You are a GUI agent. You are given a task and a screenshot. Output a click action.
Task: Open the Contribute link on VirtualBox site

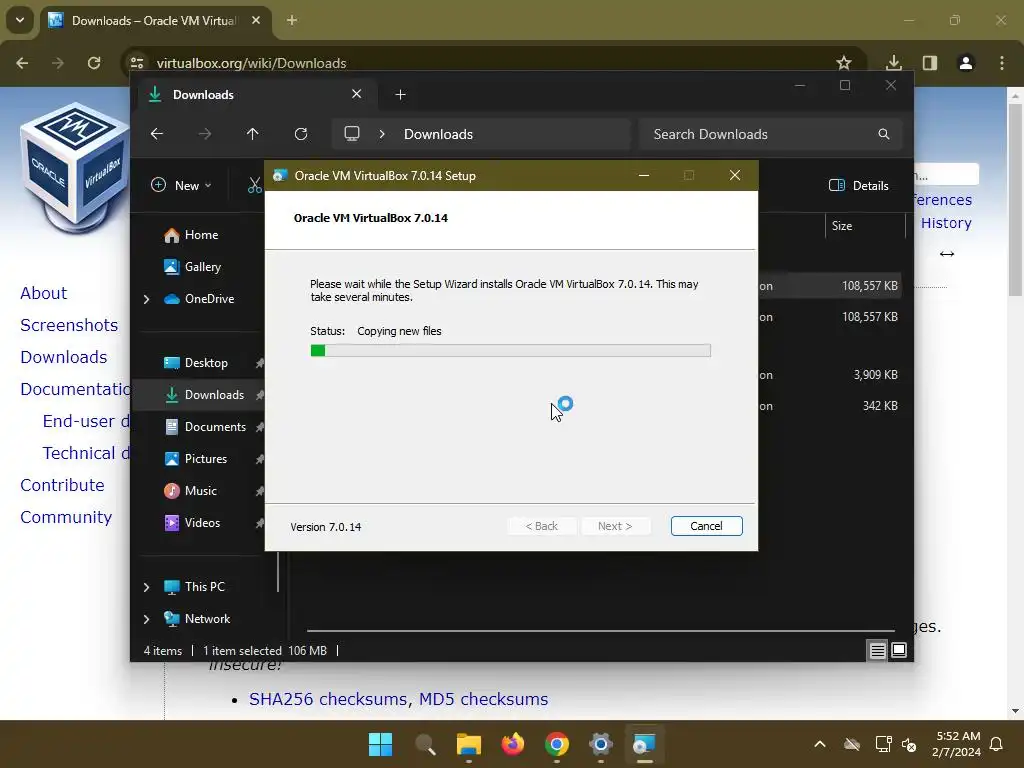[62, 485]
